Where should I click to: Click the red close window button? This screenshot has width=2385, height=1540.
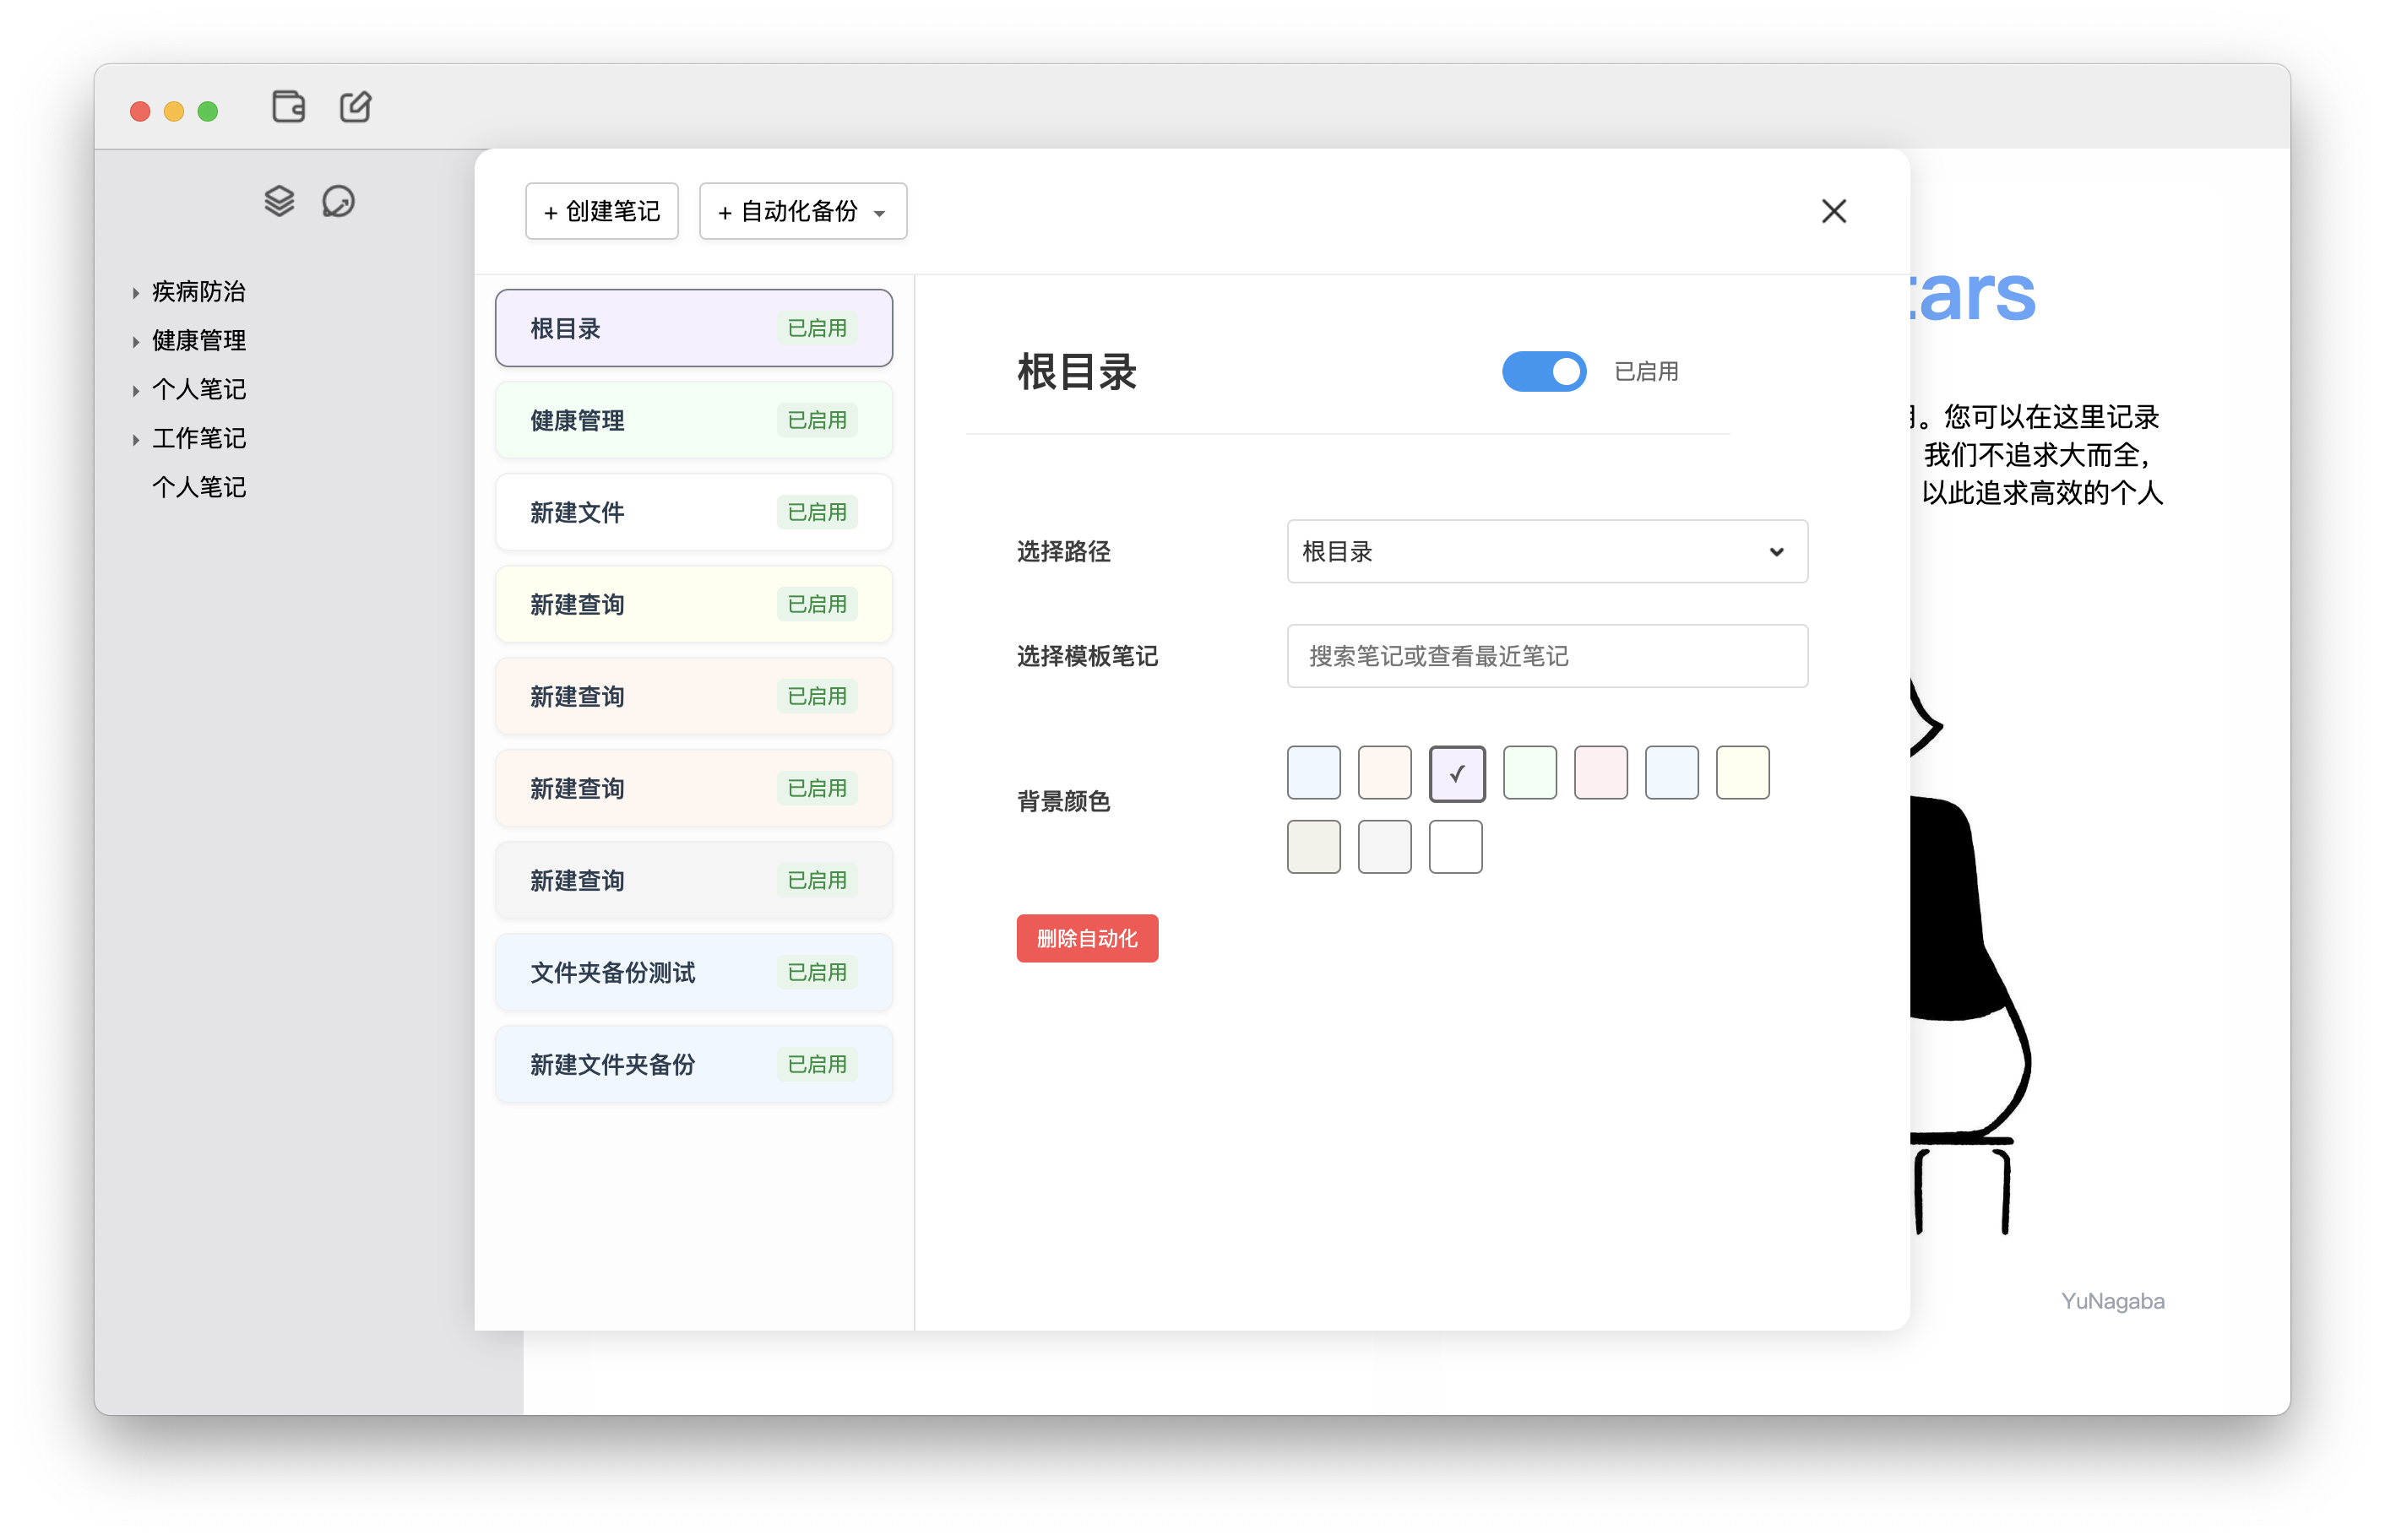click(140, 111)
